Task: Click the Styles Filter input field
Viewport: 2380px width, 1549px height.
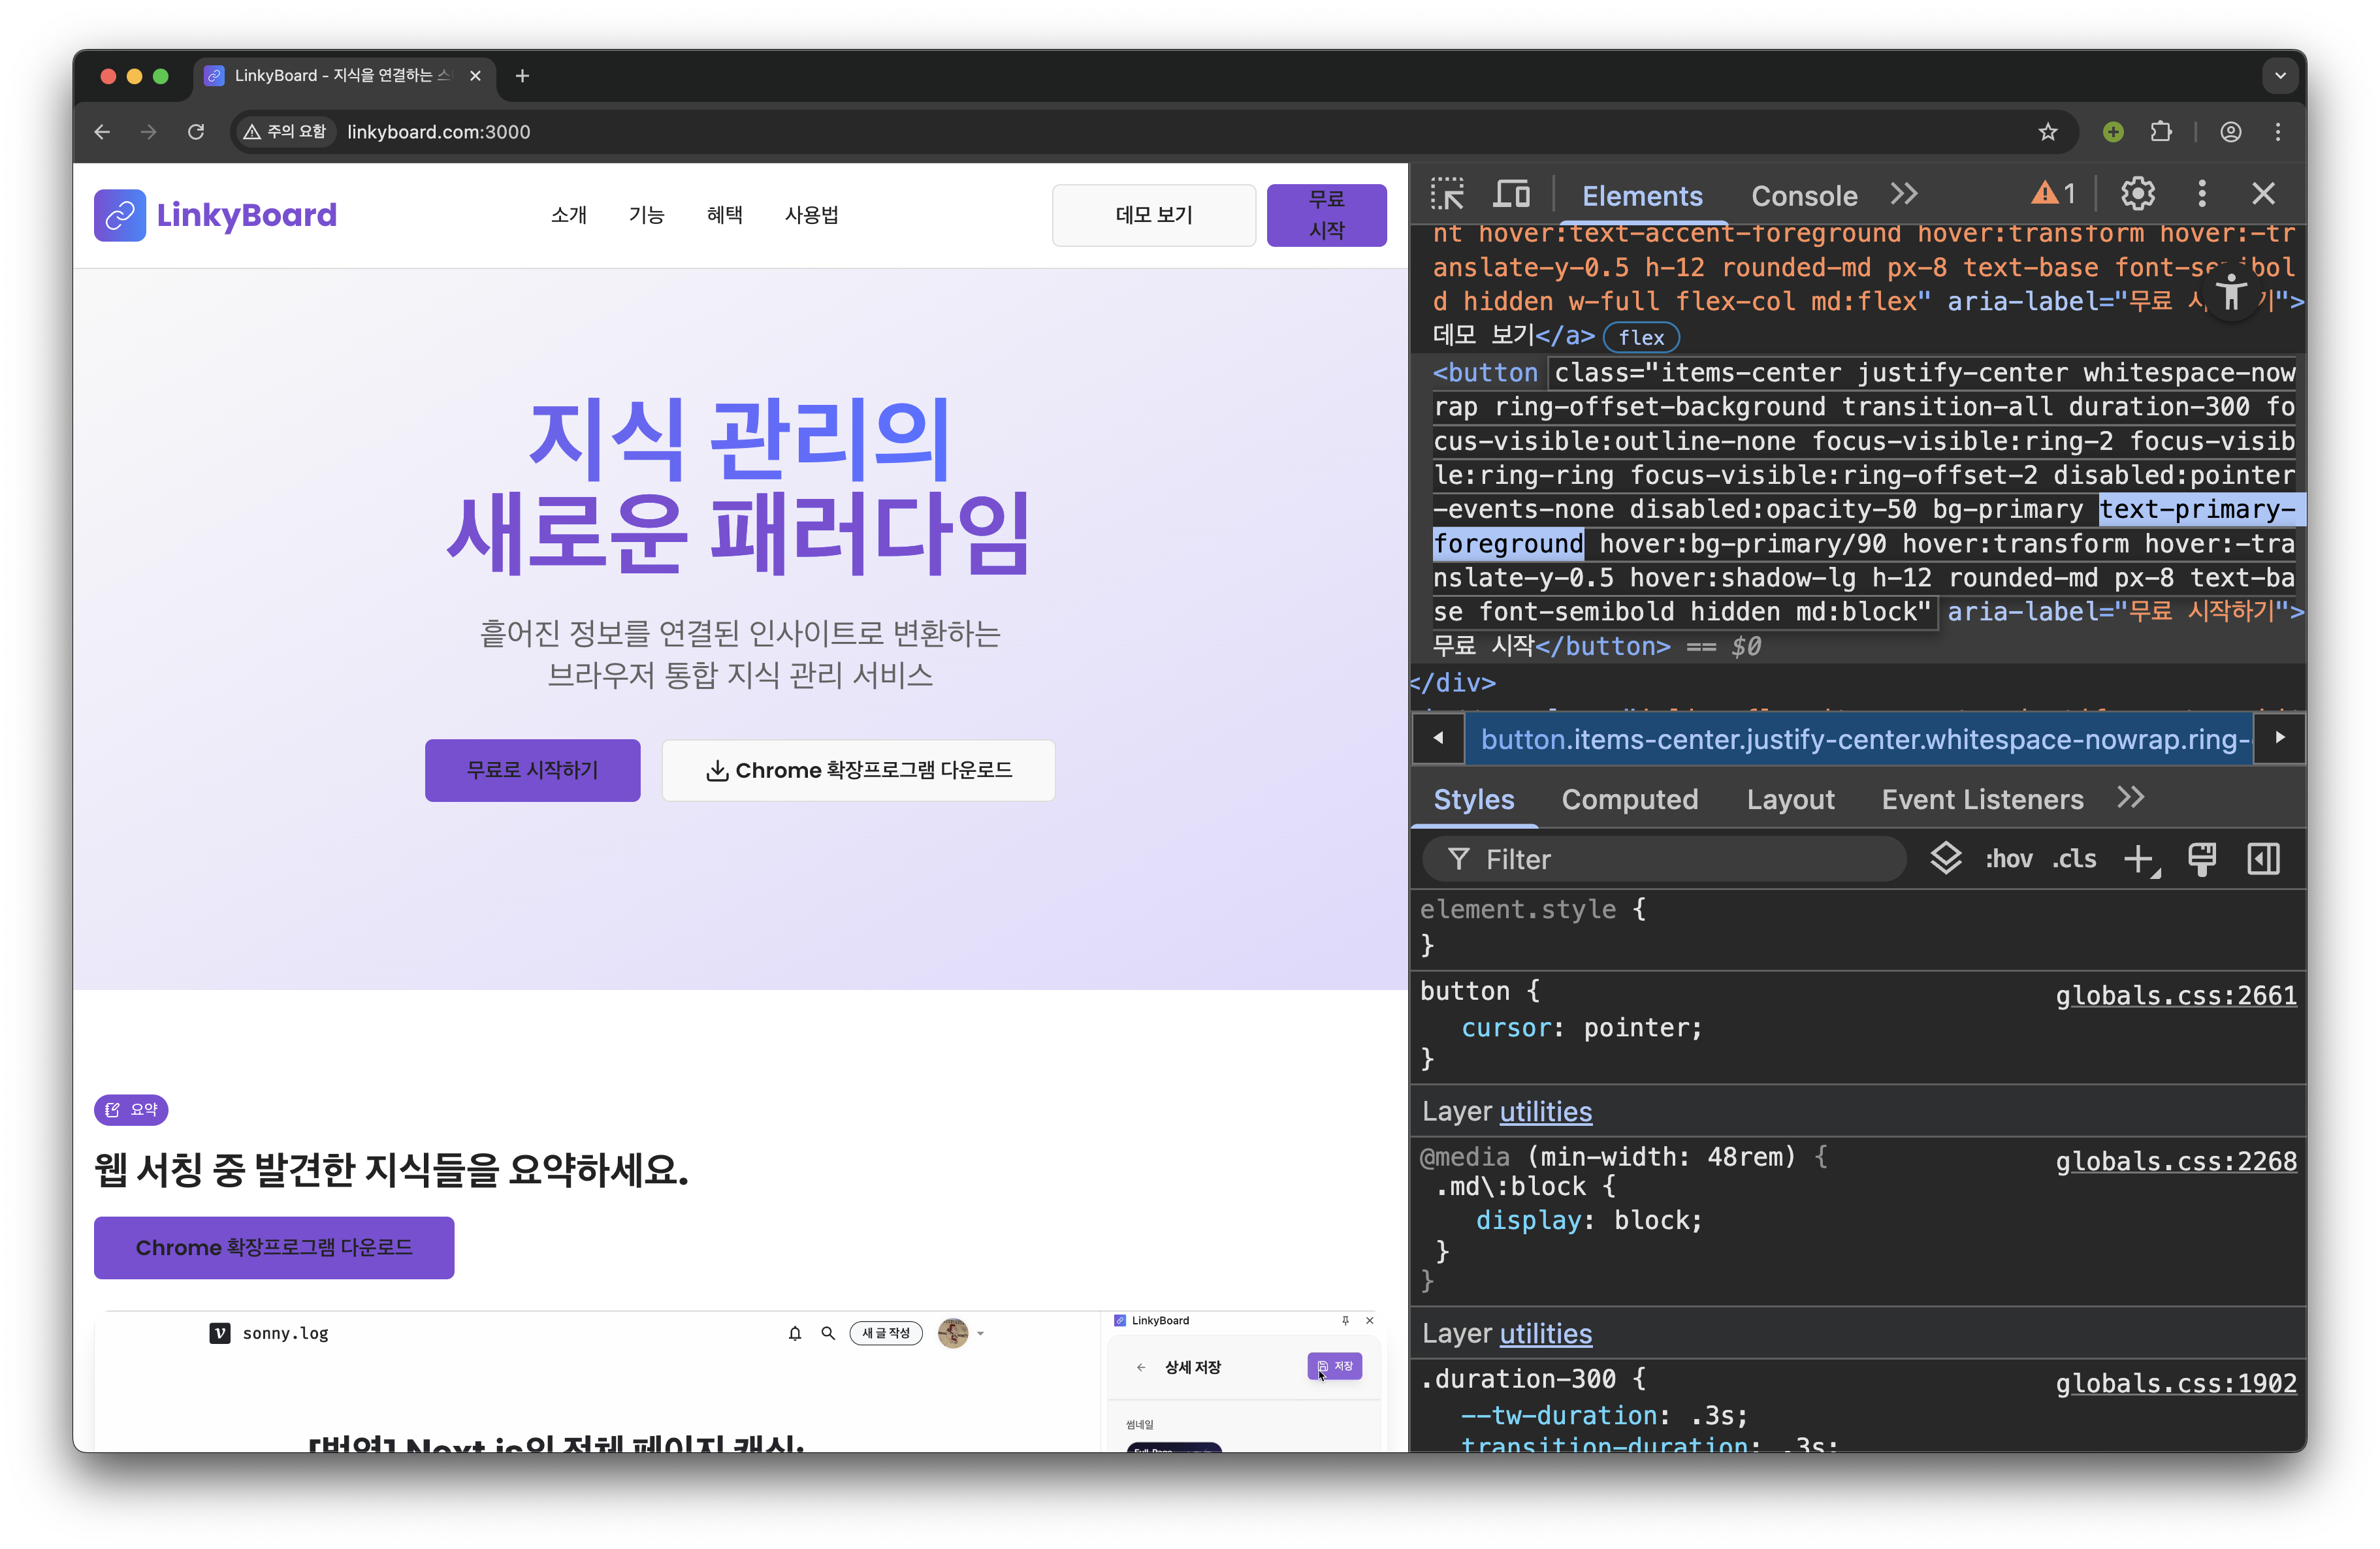Action: (1680, 860)
